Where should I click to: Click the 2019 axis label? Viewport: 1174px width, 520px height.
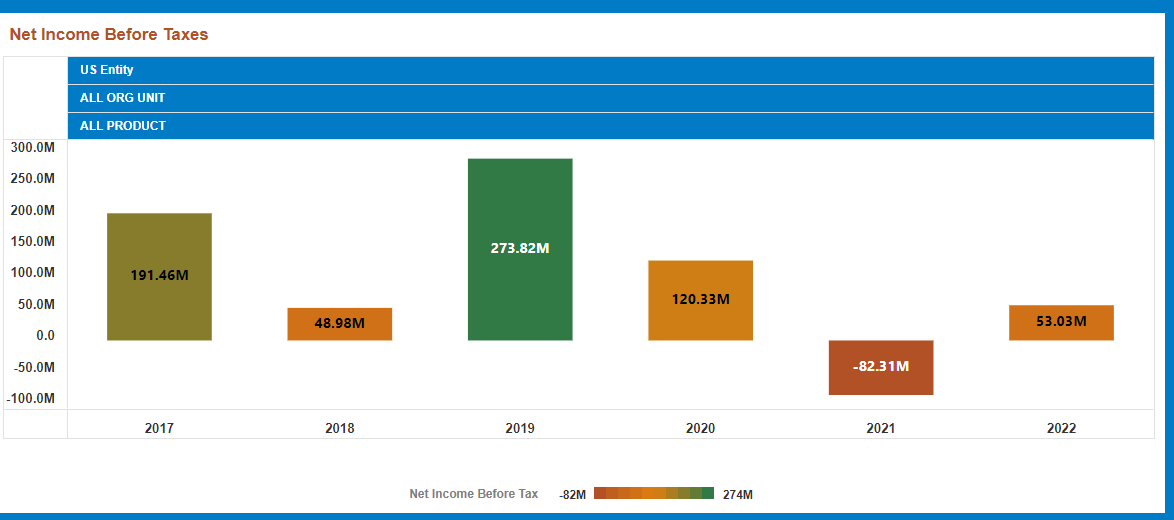tap(520, 429)
